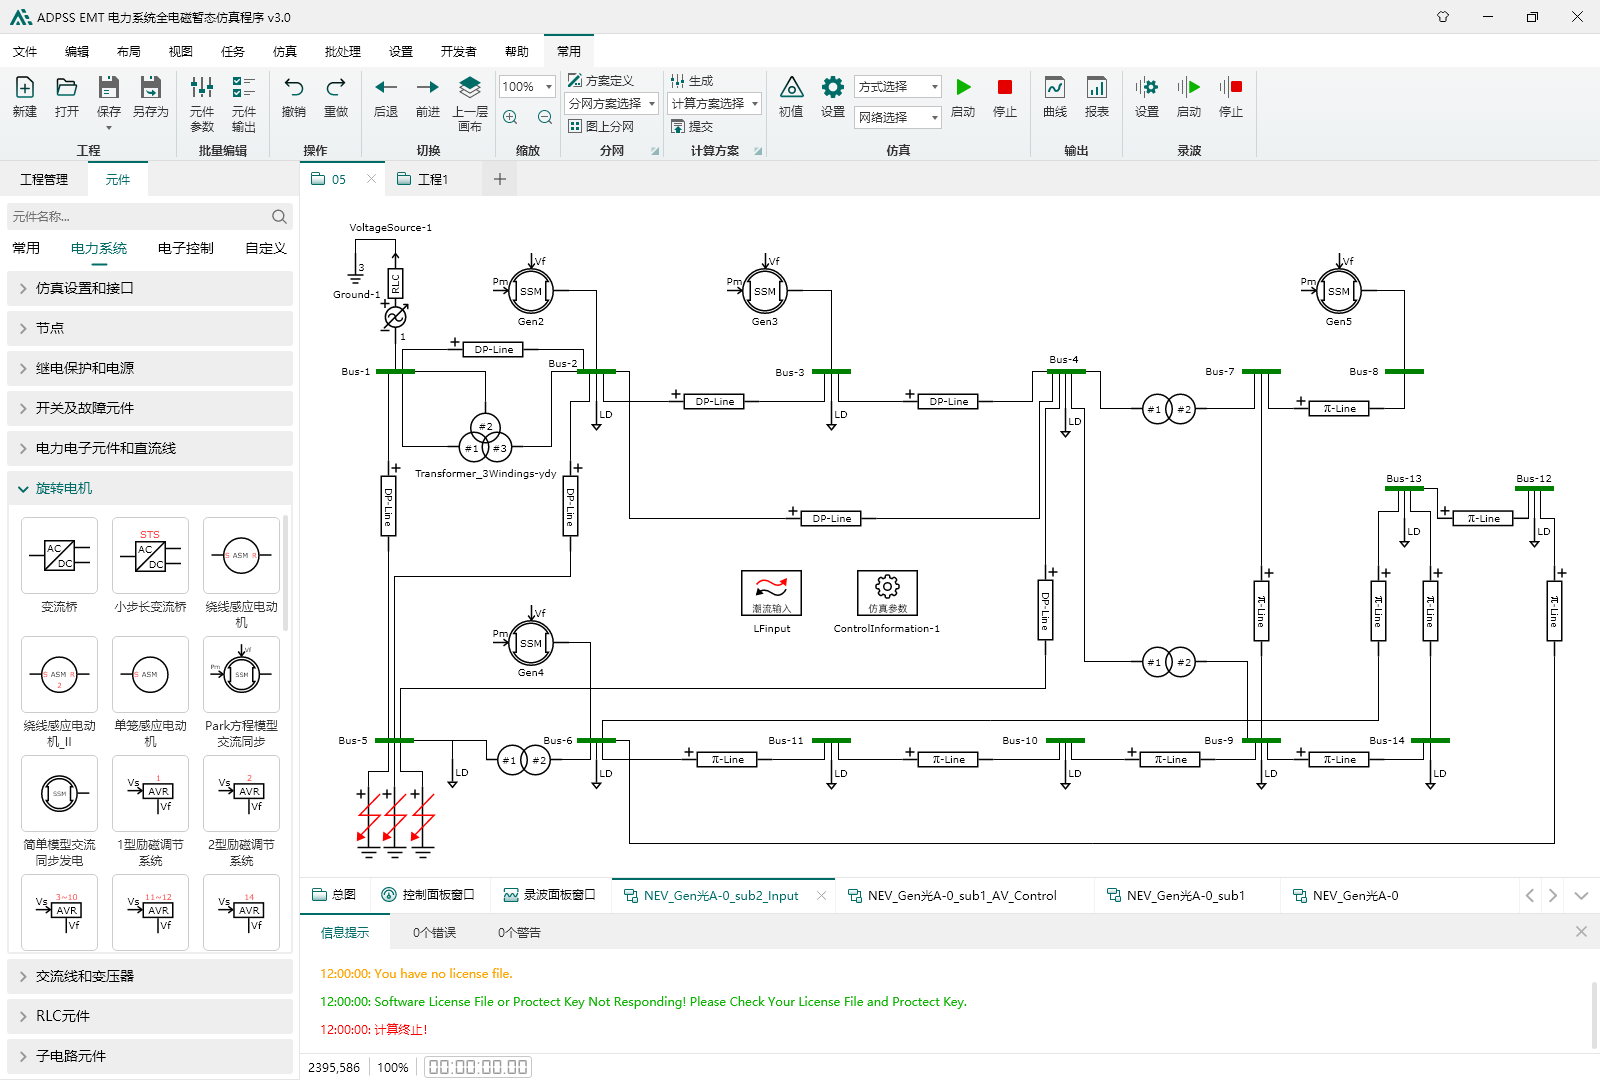This screenshot has height=1080, width=1600.
Task: Select the 变流桥 component in the palette
Action: coord(59,555)
